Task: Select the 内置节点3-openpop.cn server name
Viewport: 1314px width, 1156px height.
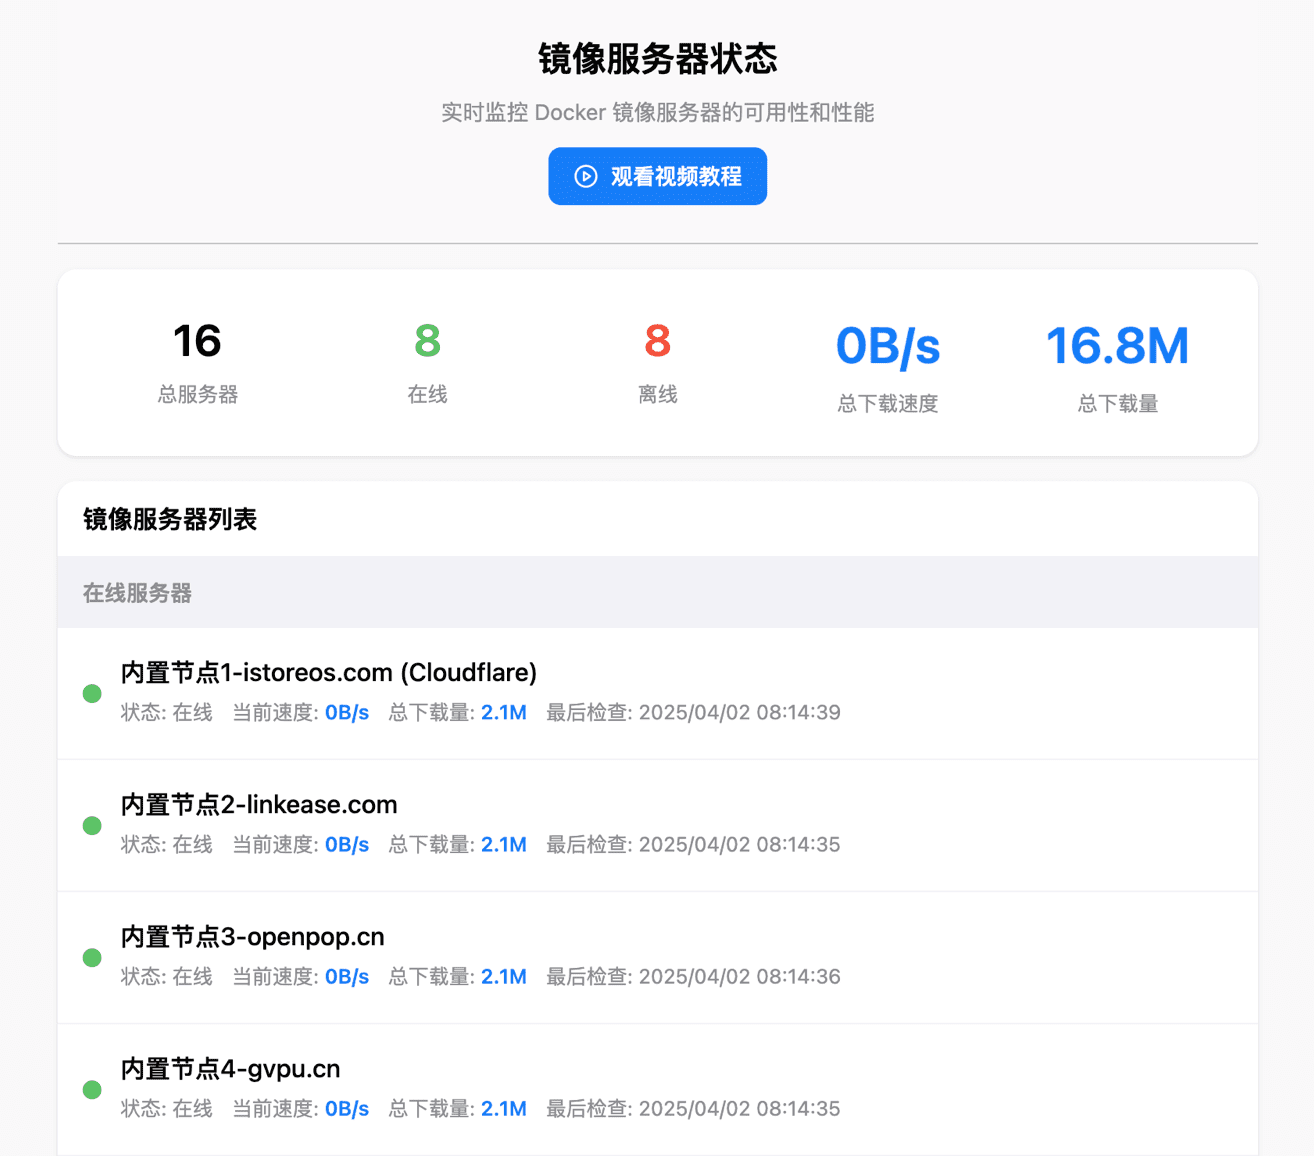Action: pyautogui.click(x=252, y=937)
